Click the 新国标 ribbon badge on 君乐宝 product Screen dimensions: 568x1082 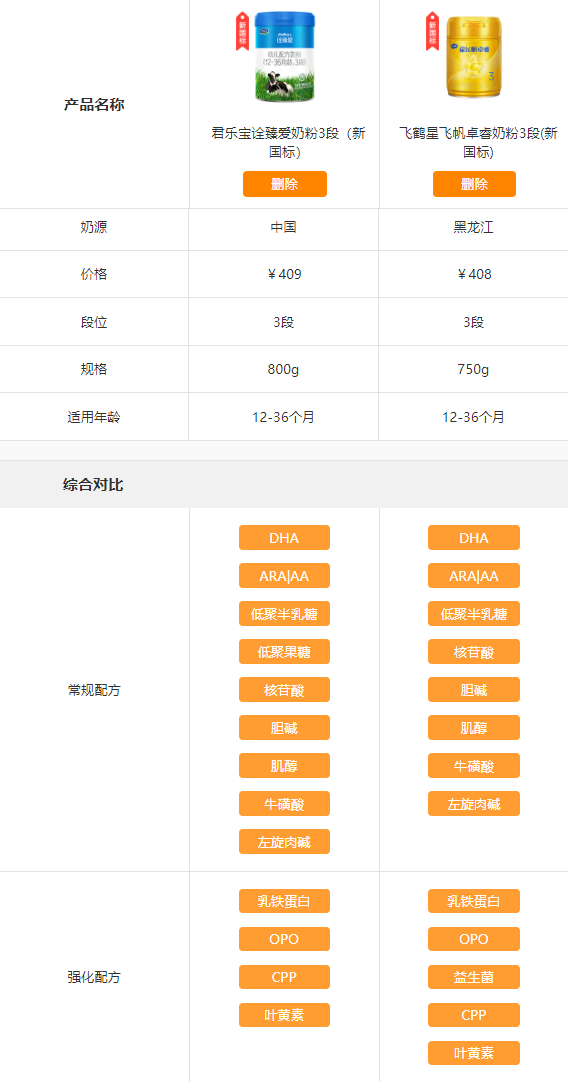pos(242,31)
